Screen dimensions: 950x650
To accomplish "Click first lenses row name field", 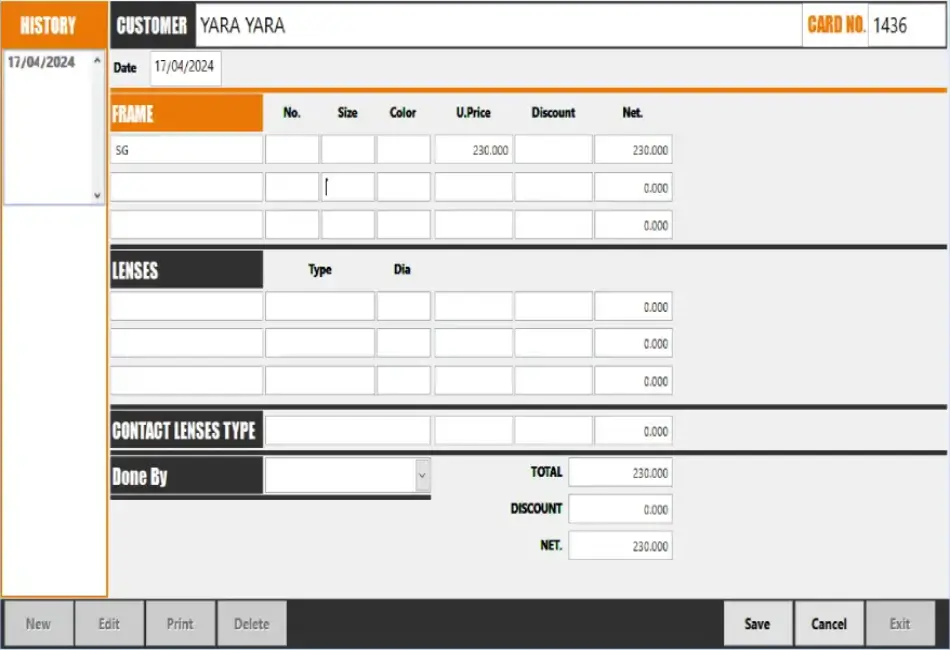I will pos(187,307).
